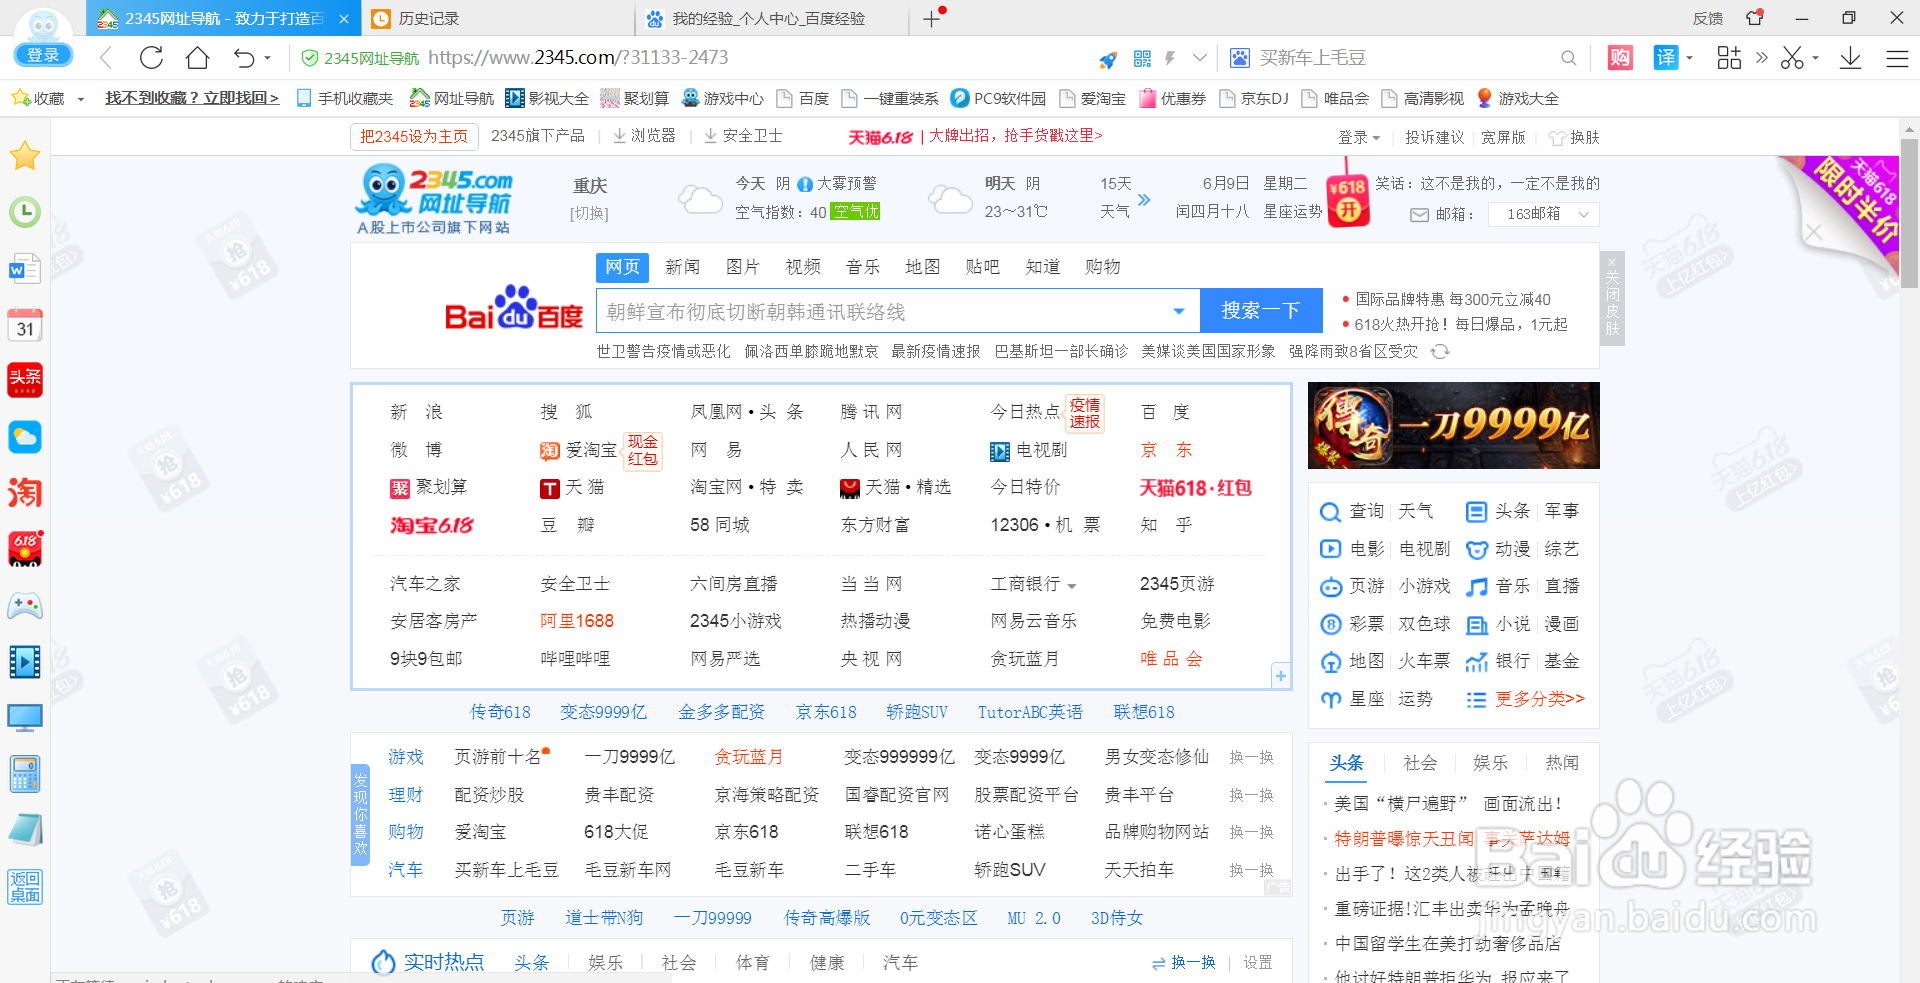Screen dimensions: 1920x983
Task: Open 设置 for 实时热点
Action: pos(1258,962)
